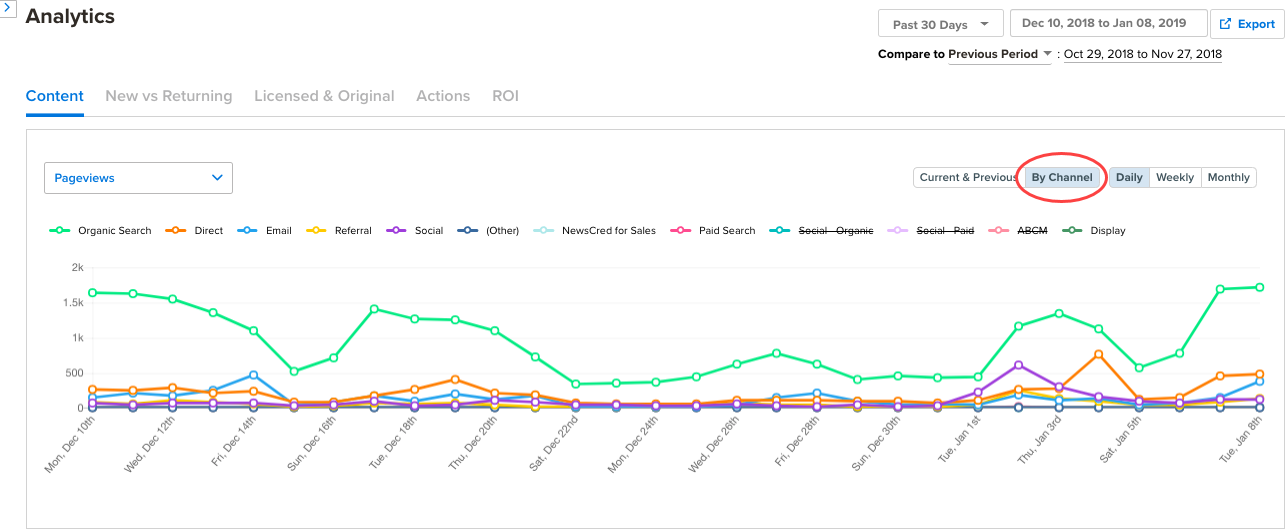Toggle the Paid Search legend icon
The height and width of the screenshot is (529, 1285).
coord(682,231)
